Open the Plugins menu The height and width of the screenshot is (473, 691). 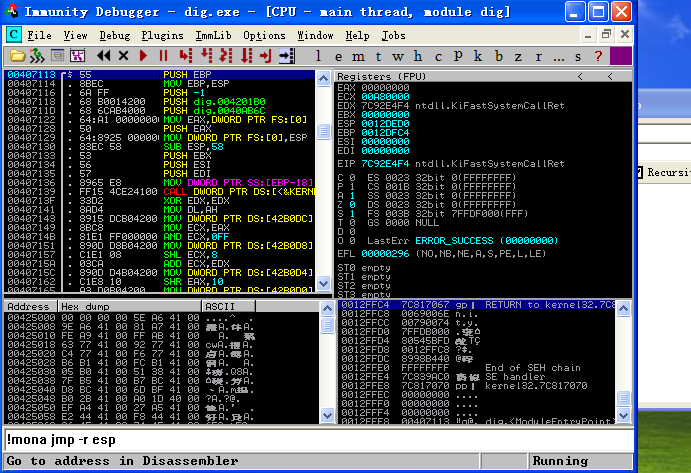[162, 35]
